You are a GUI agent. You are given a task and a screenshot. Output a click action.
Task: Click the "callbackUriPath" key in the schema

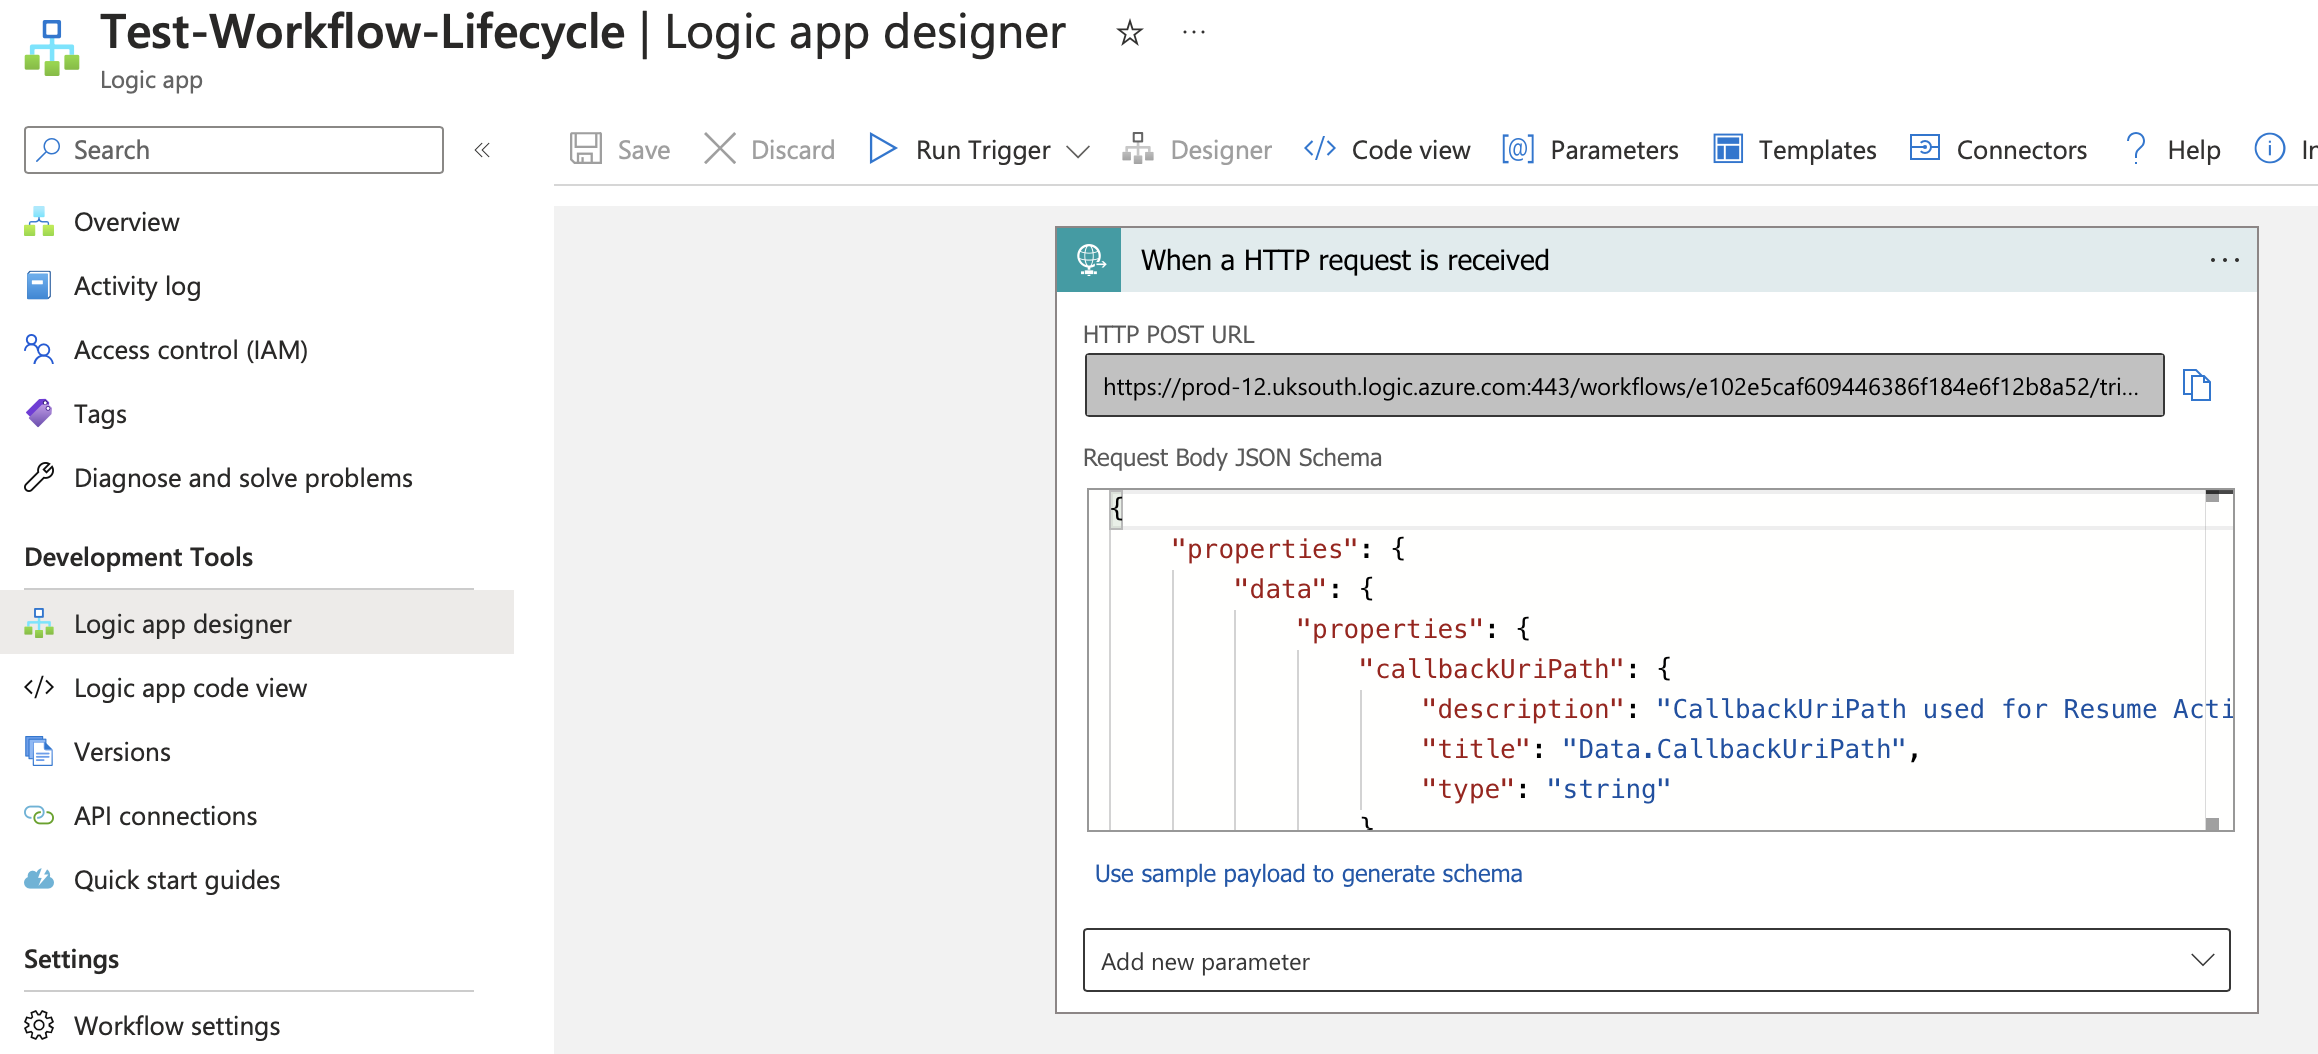1490,669
